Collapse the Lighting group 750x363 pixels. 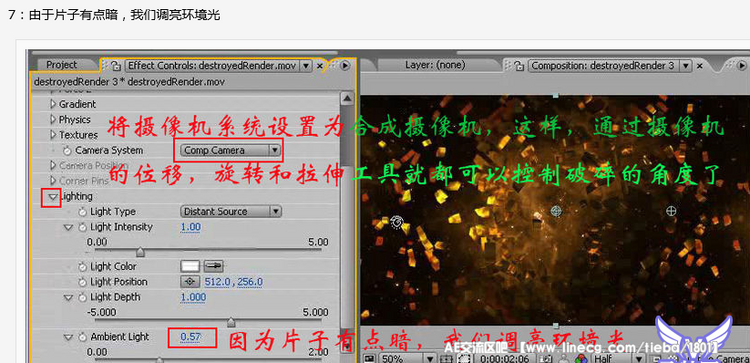coord(53,197)
